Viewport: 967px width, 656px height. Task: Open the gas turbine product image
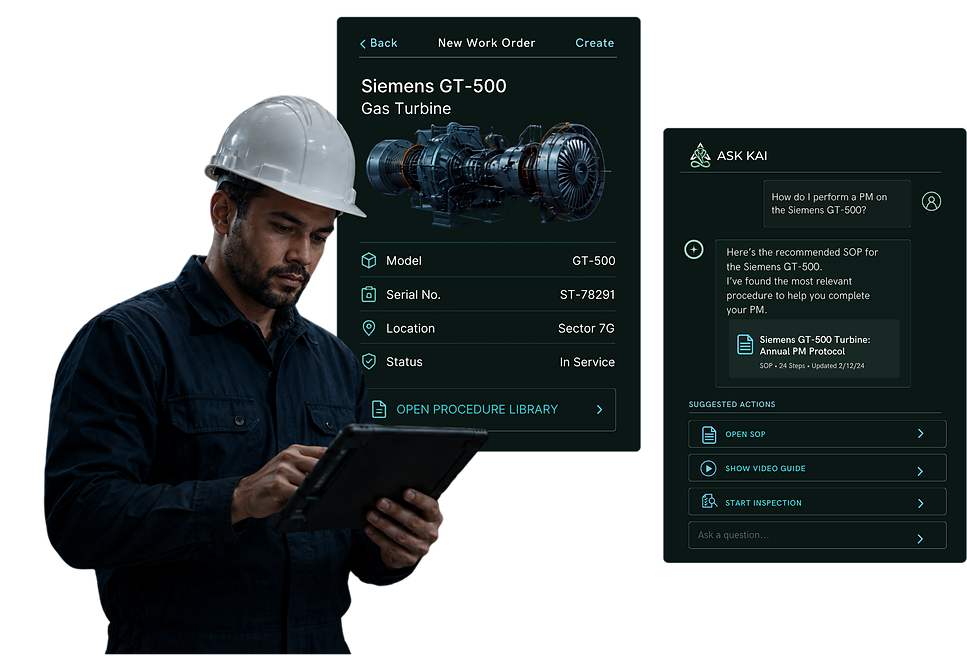pyautogui.click(x=487, y=173)
